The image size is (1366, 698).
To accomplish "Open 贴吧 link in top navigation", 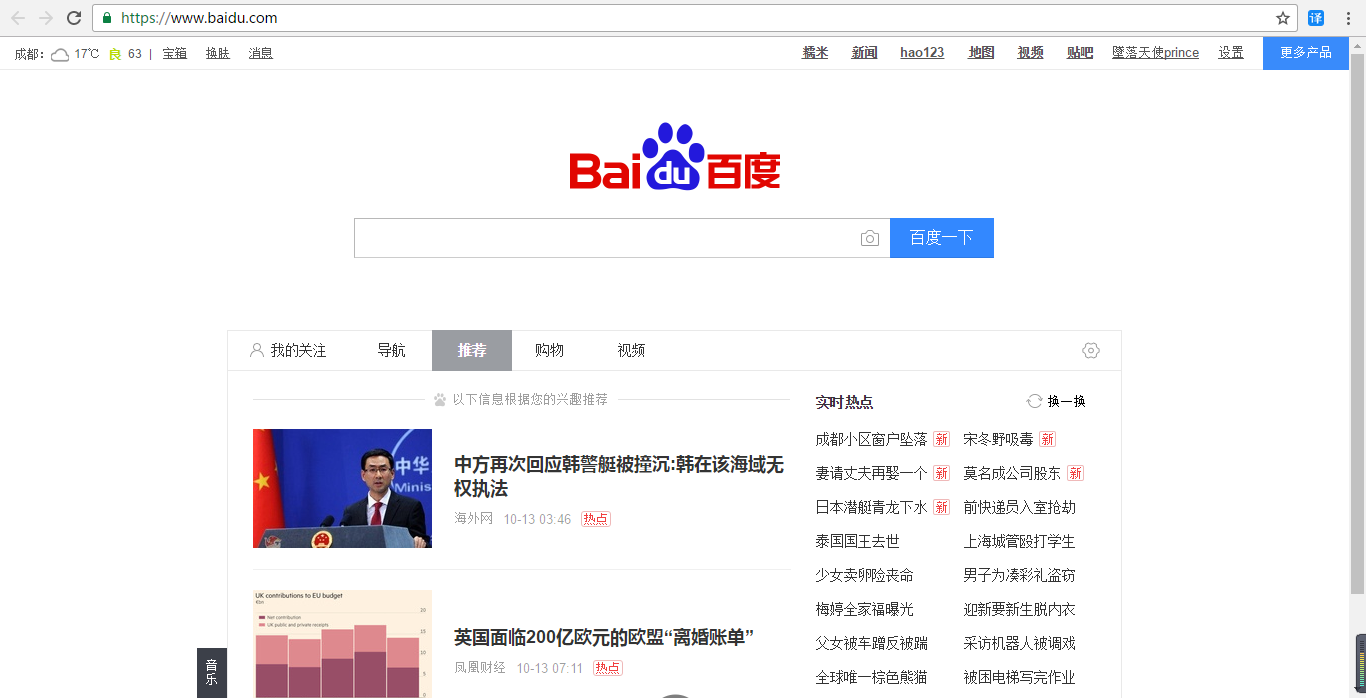I will click(x=1080, y=53).
